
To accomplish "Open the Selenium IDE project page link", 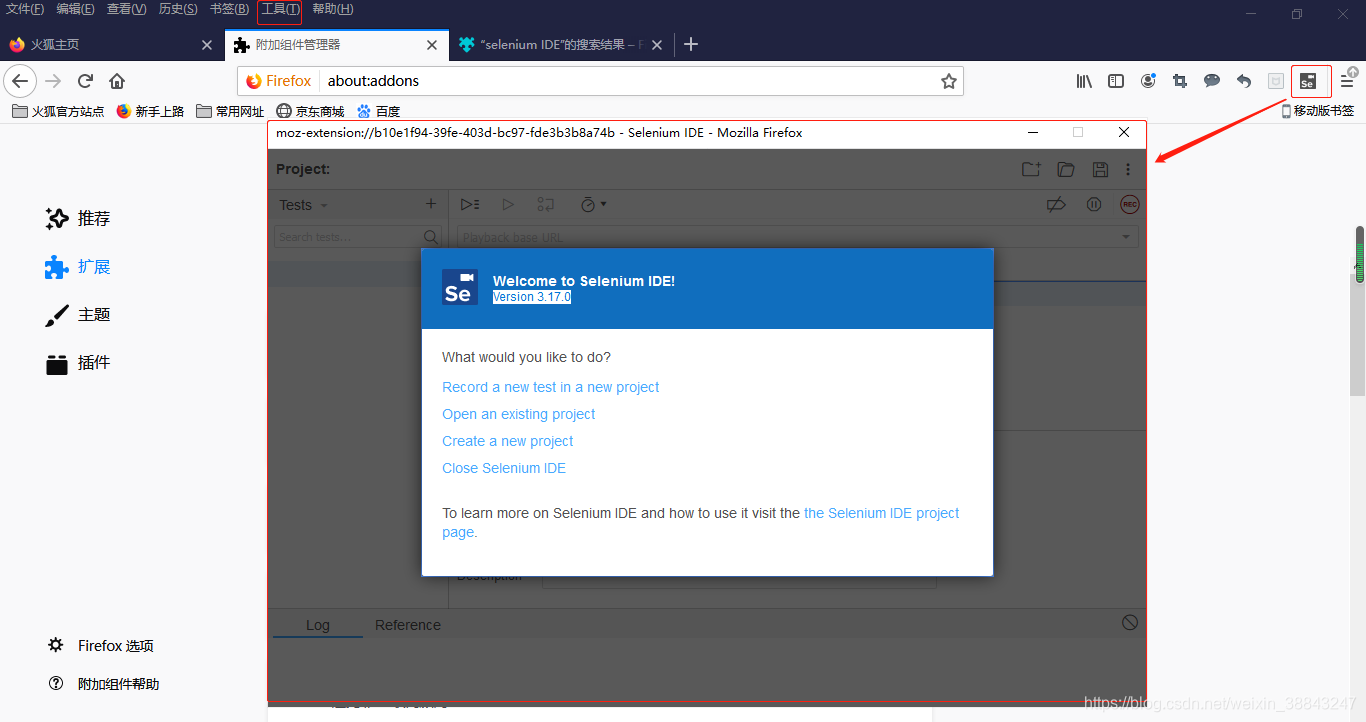I will (881, 513).
